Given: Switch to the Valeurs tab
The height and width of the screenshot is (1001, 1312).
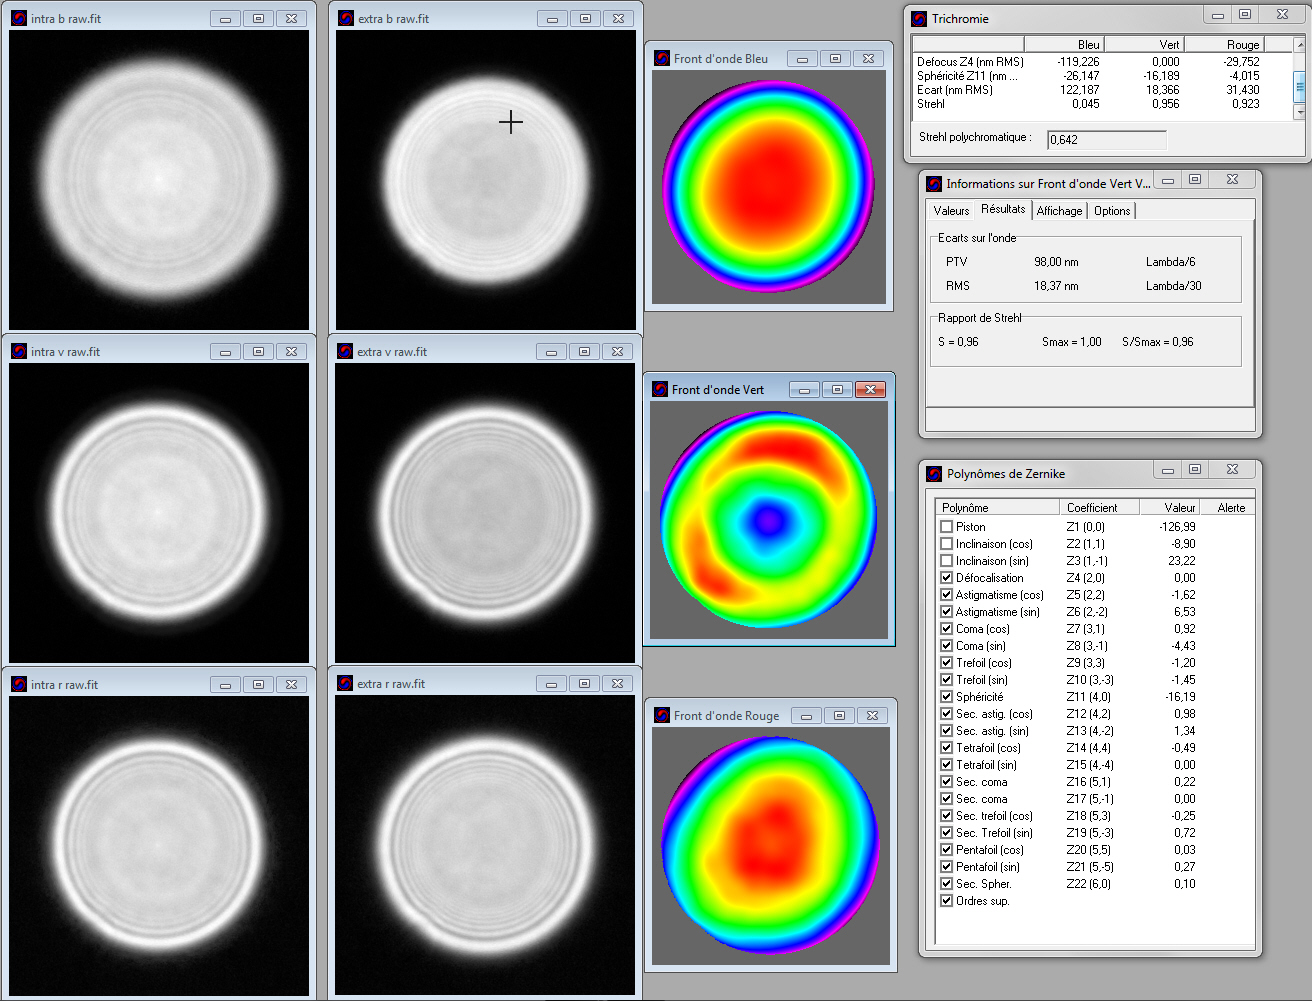Looking at the screenshot, I should (951, 210).
